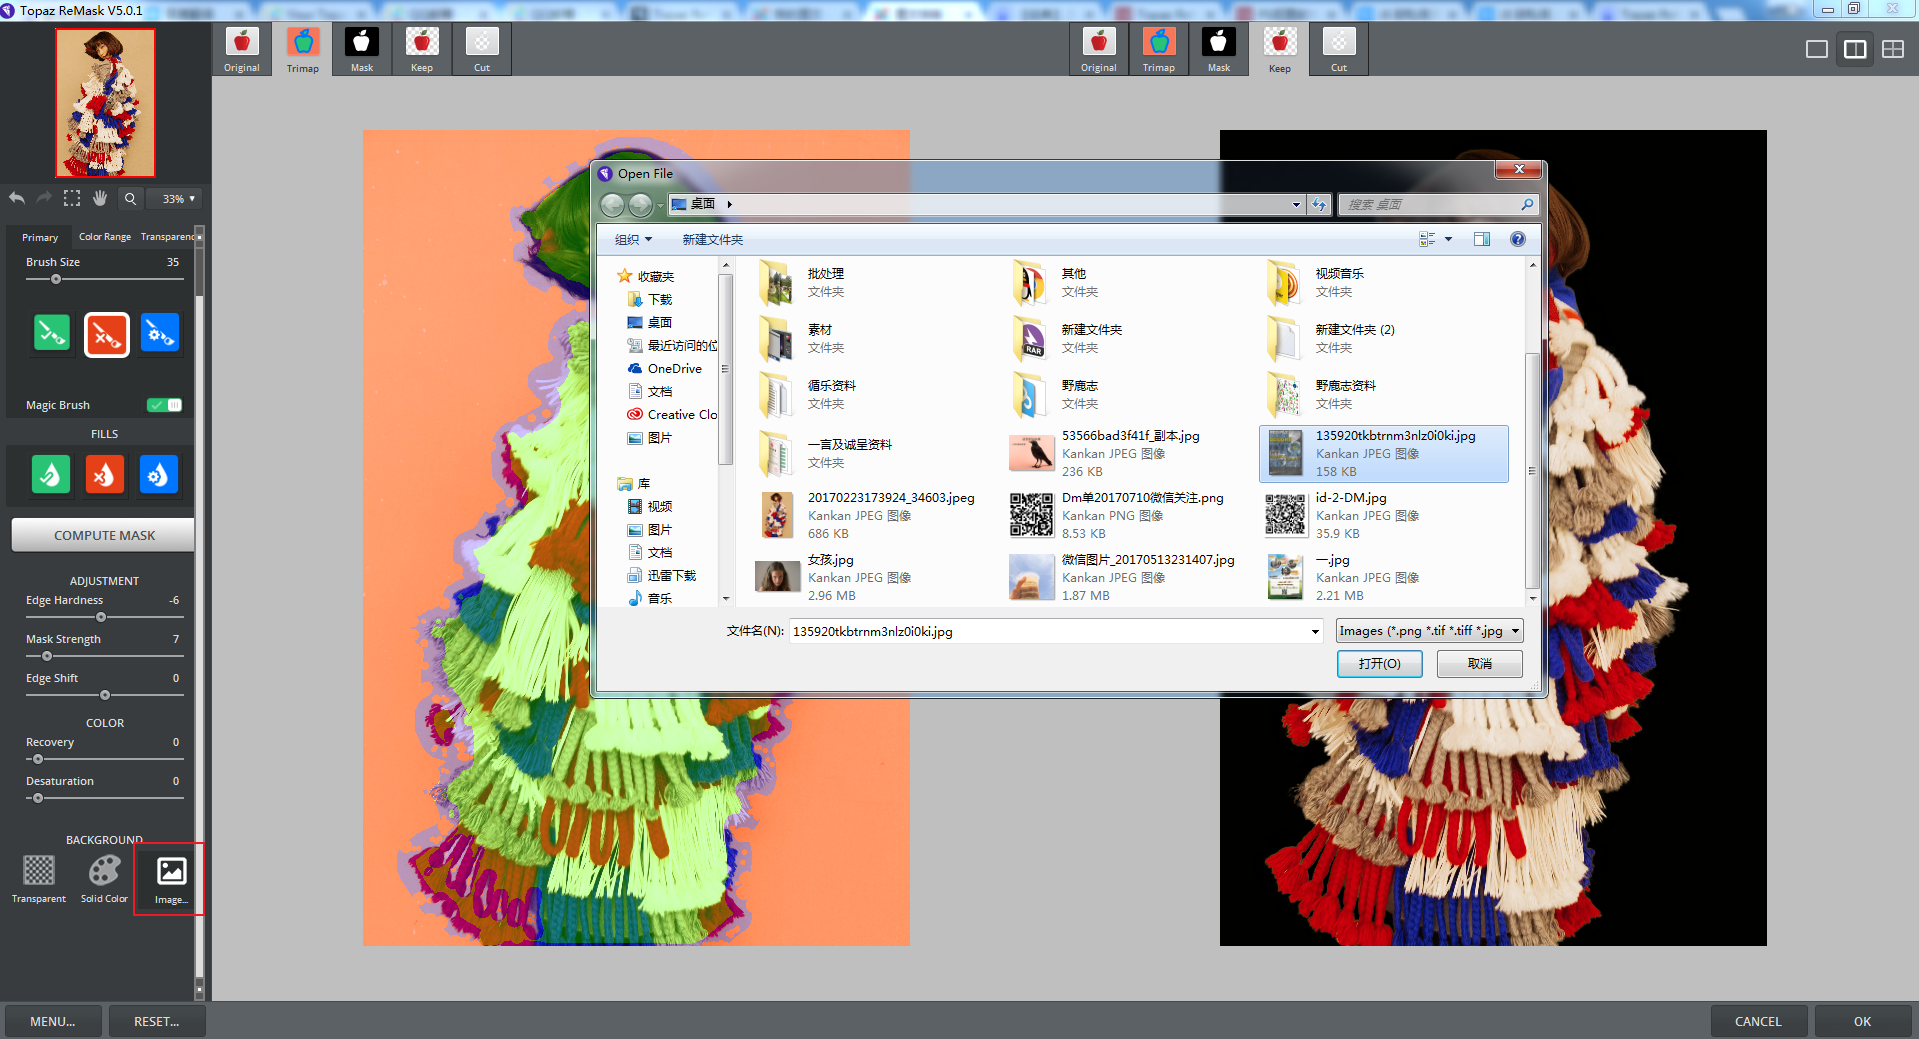Click COMPUTE MASK button
The height and width of the screenshot is (1039, 1919).
tap(103, 535)
